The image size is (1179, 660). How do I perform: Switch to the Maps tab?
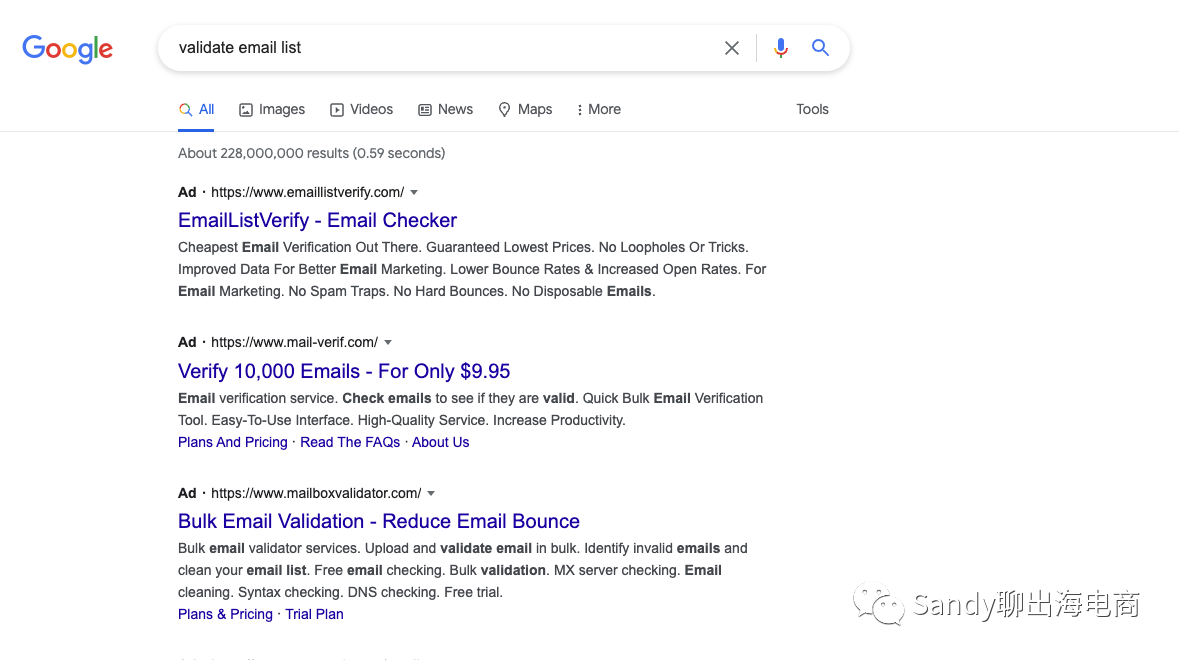coord(525,110)
